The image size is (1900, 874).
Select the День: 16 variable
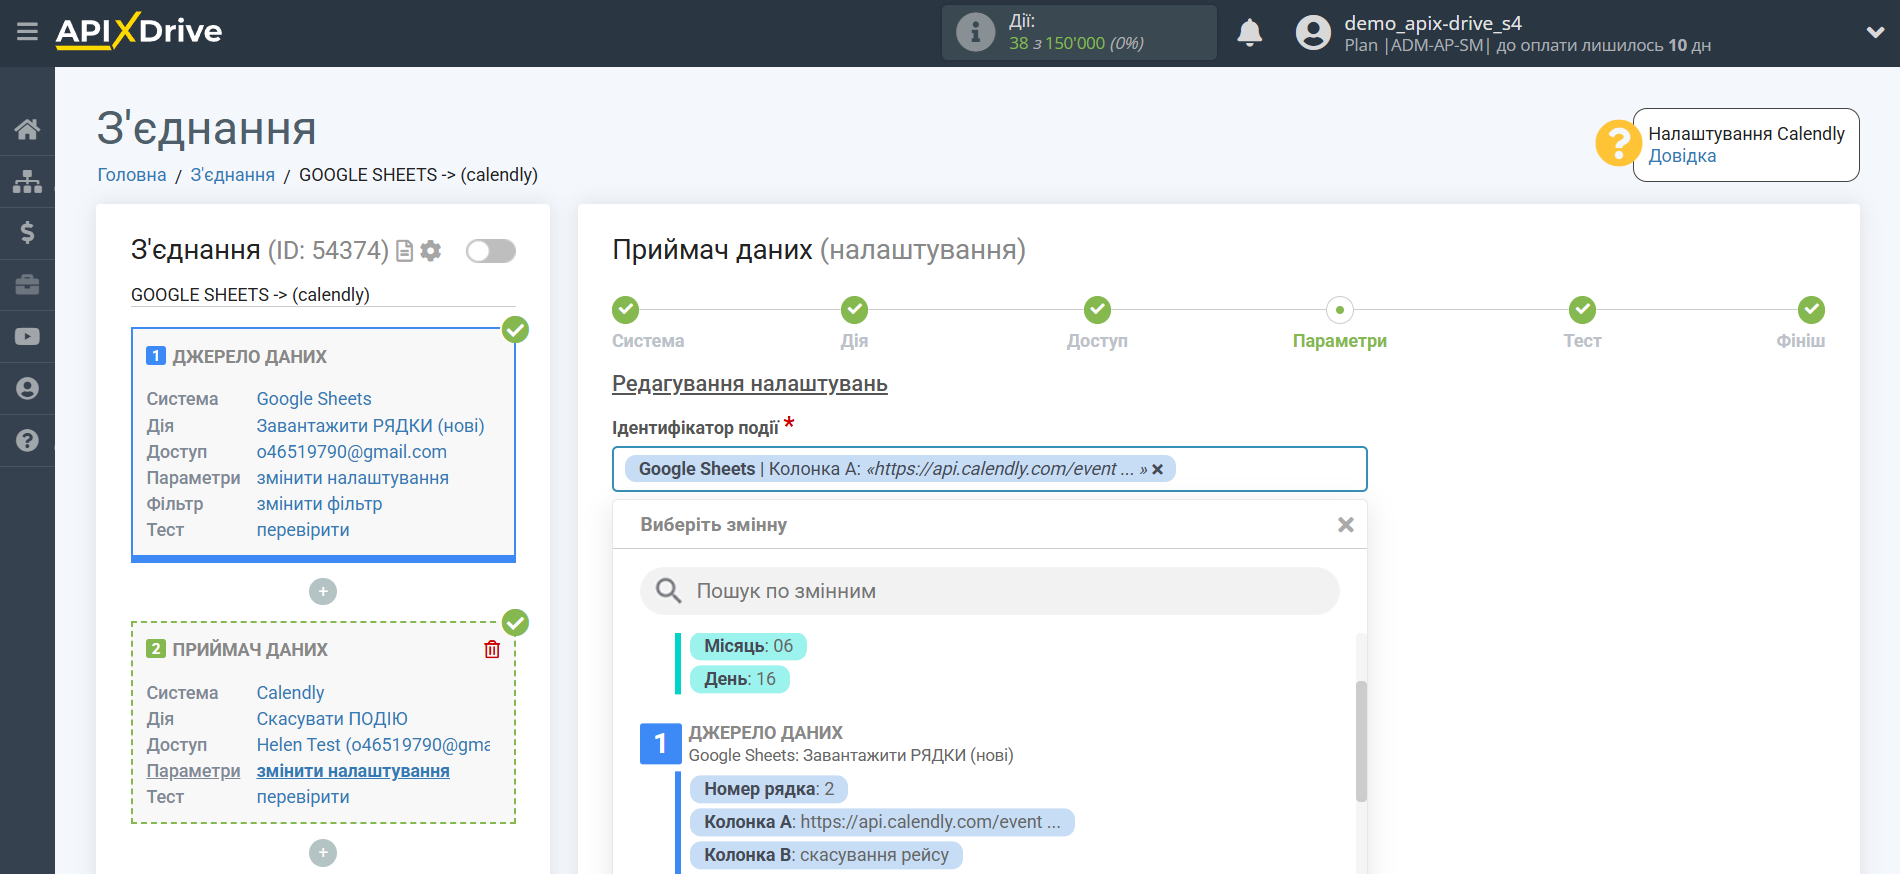740,679
